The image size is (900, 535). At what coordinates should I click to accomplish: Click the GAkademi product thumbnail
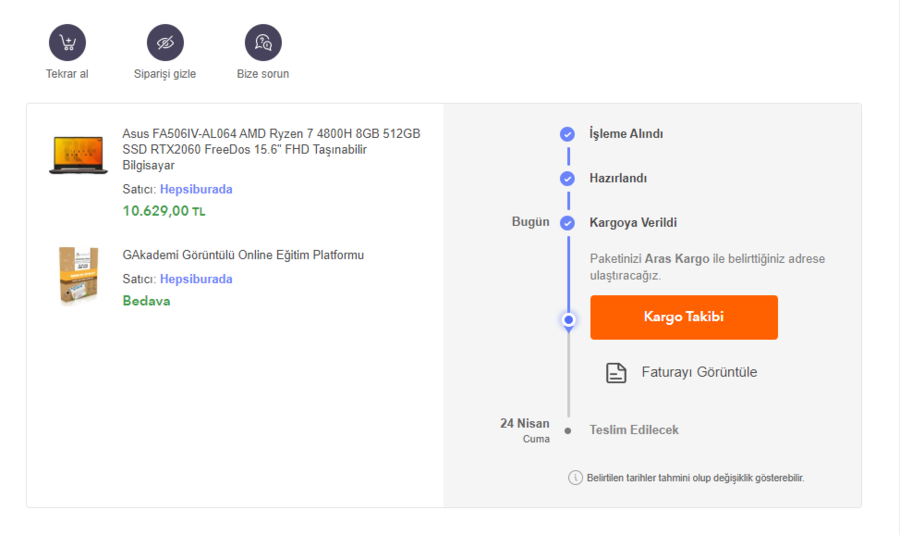coord(78,275)
